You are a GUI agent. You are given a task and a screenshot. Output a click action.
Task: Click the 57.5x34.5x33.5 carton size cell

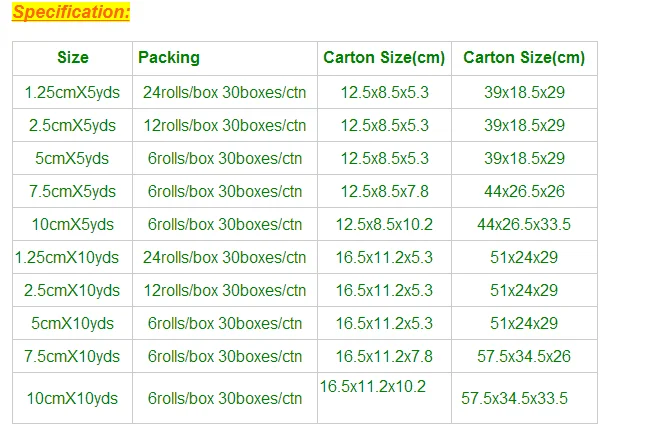[x=514, y=398]
